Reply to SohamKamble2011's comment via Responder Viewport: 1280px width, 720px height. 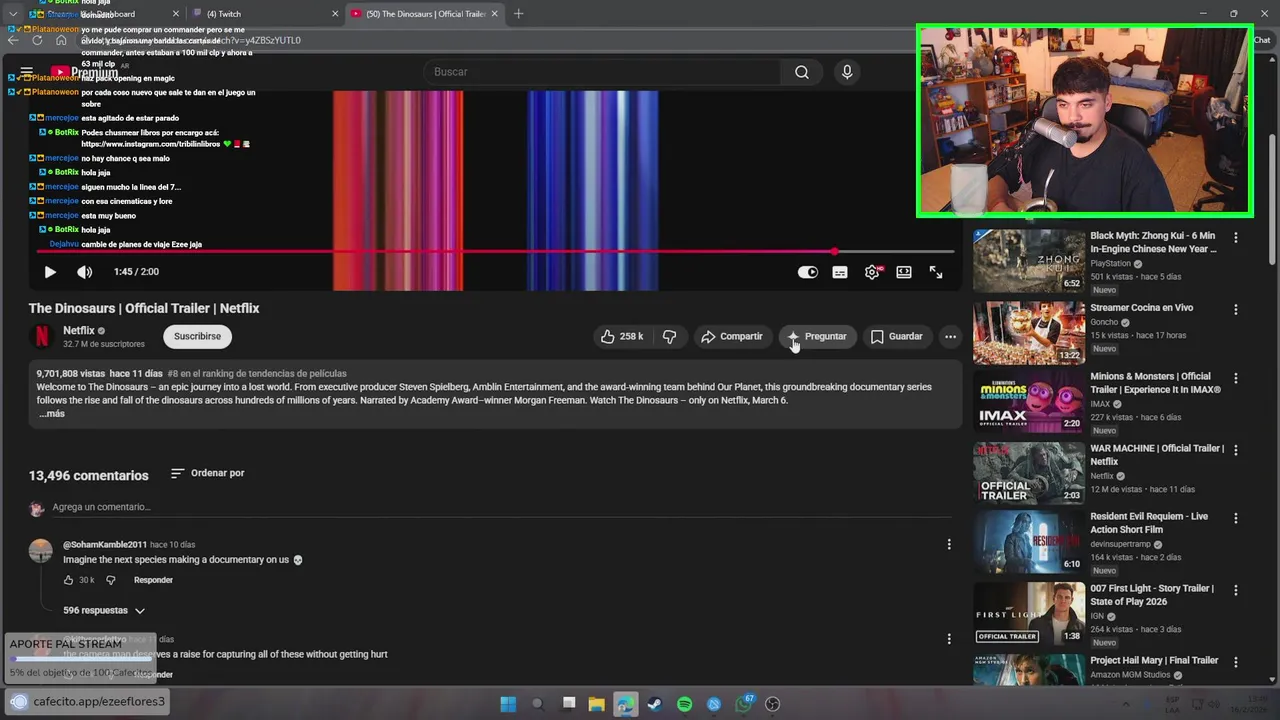pos(153,580)
